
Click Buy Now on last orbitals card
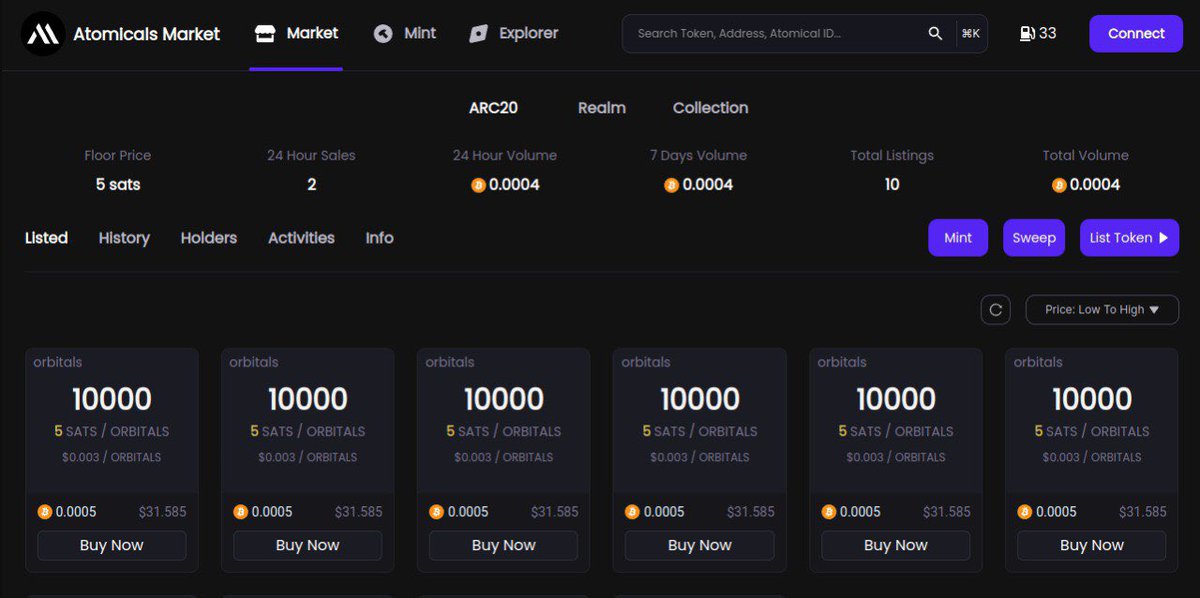coord(1092,545)
